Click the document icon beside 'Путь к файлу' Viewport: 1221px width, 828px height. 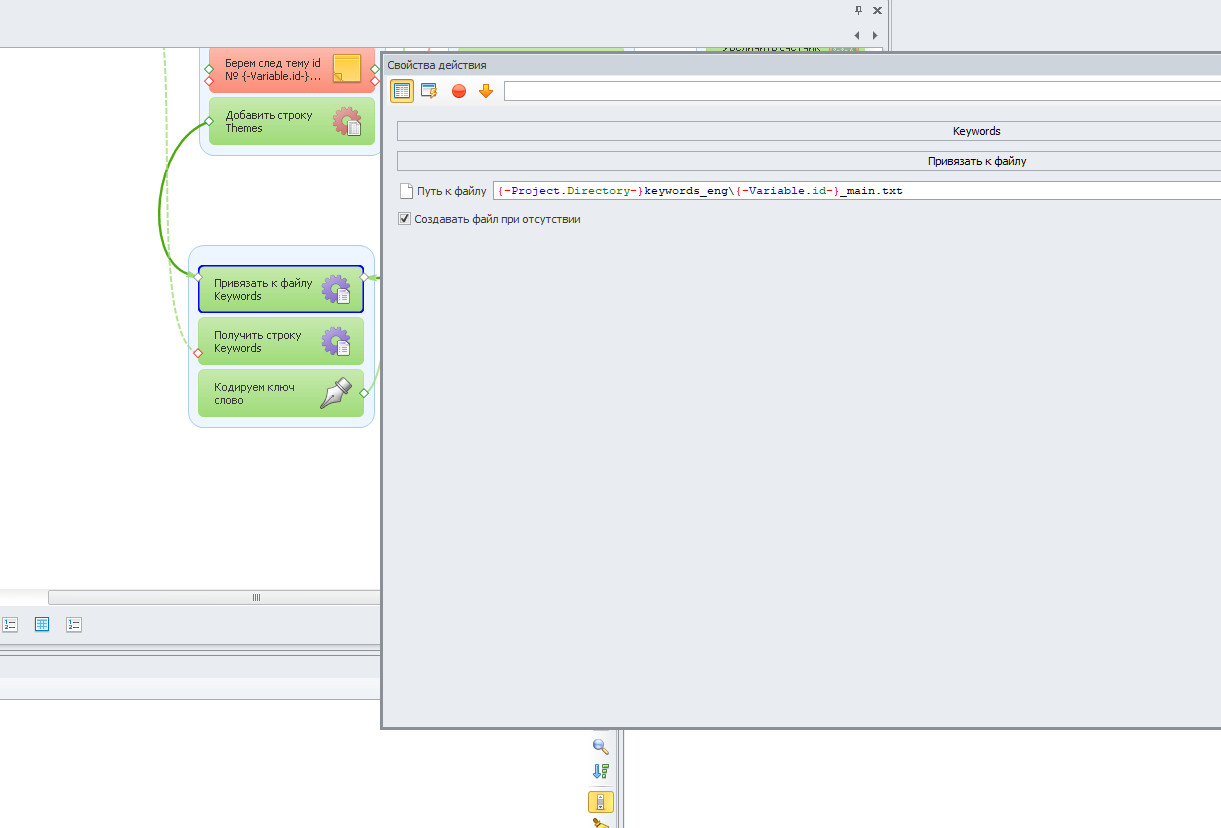(406, 191)
